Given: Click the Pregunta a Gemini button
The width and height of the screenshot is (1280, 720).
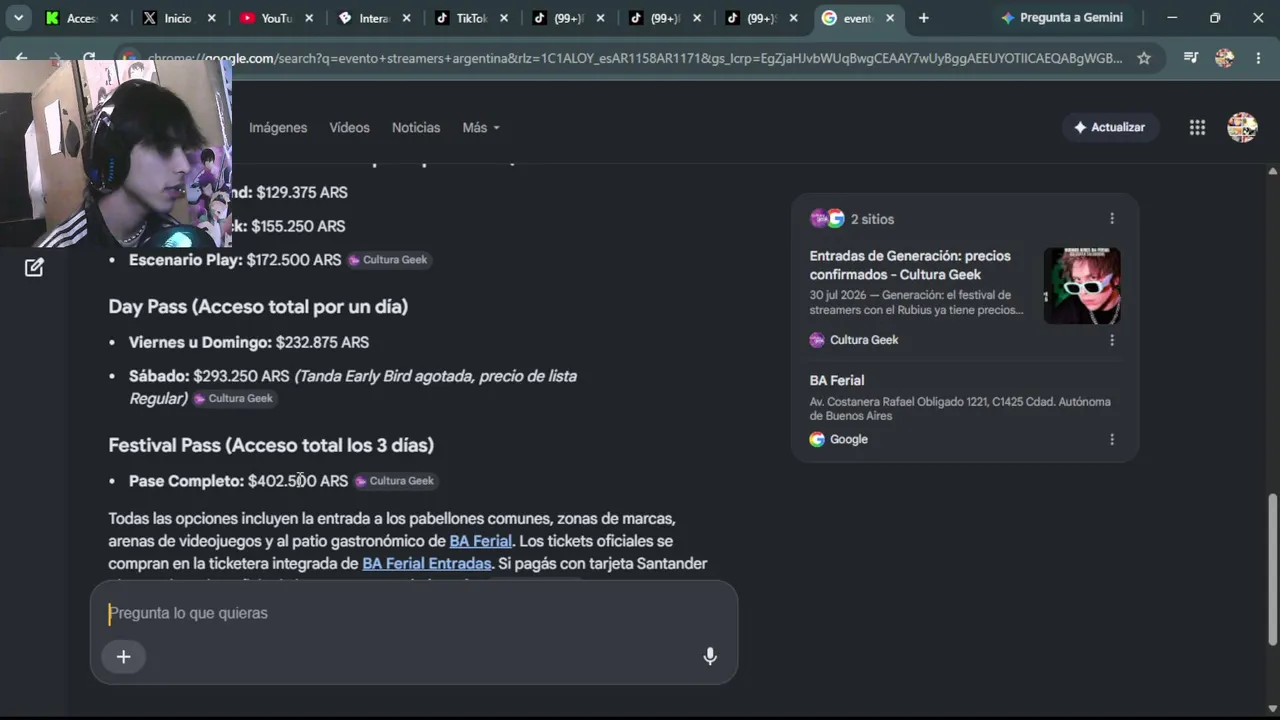Looking at the screenshot, I should click(x=1062, y=18).
